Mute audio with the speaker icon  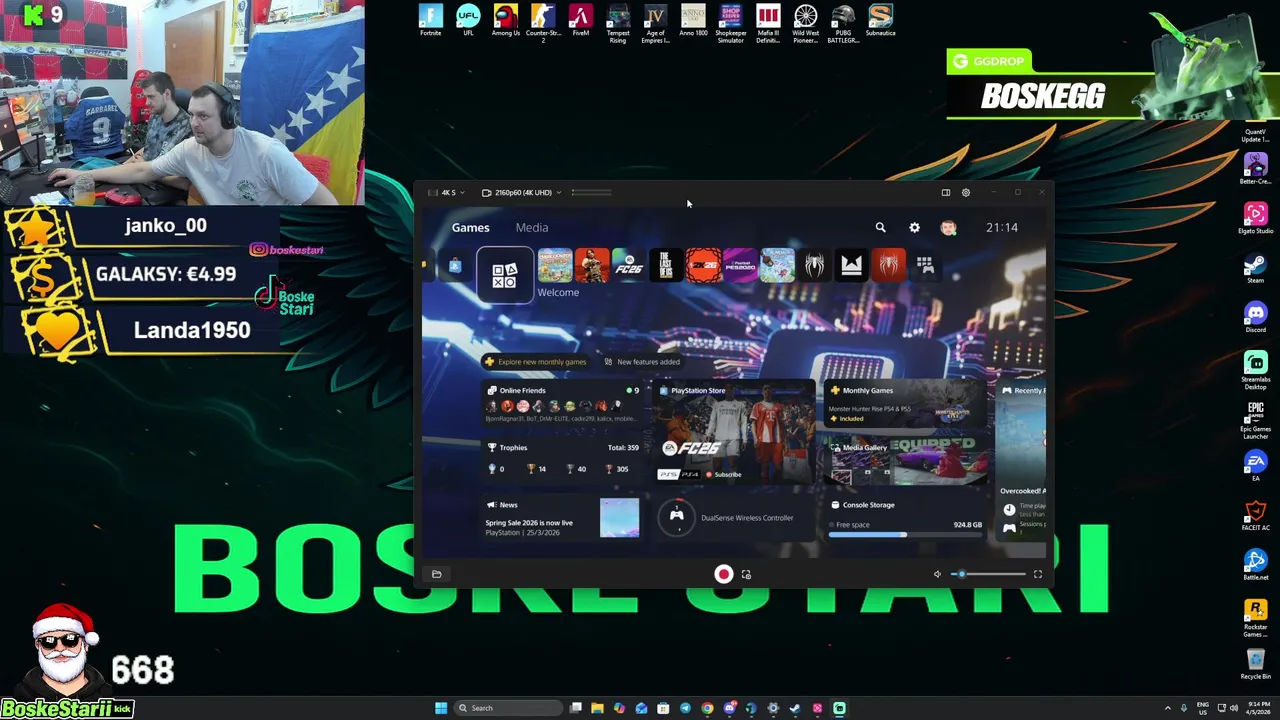[x=937, y=574]
